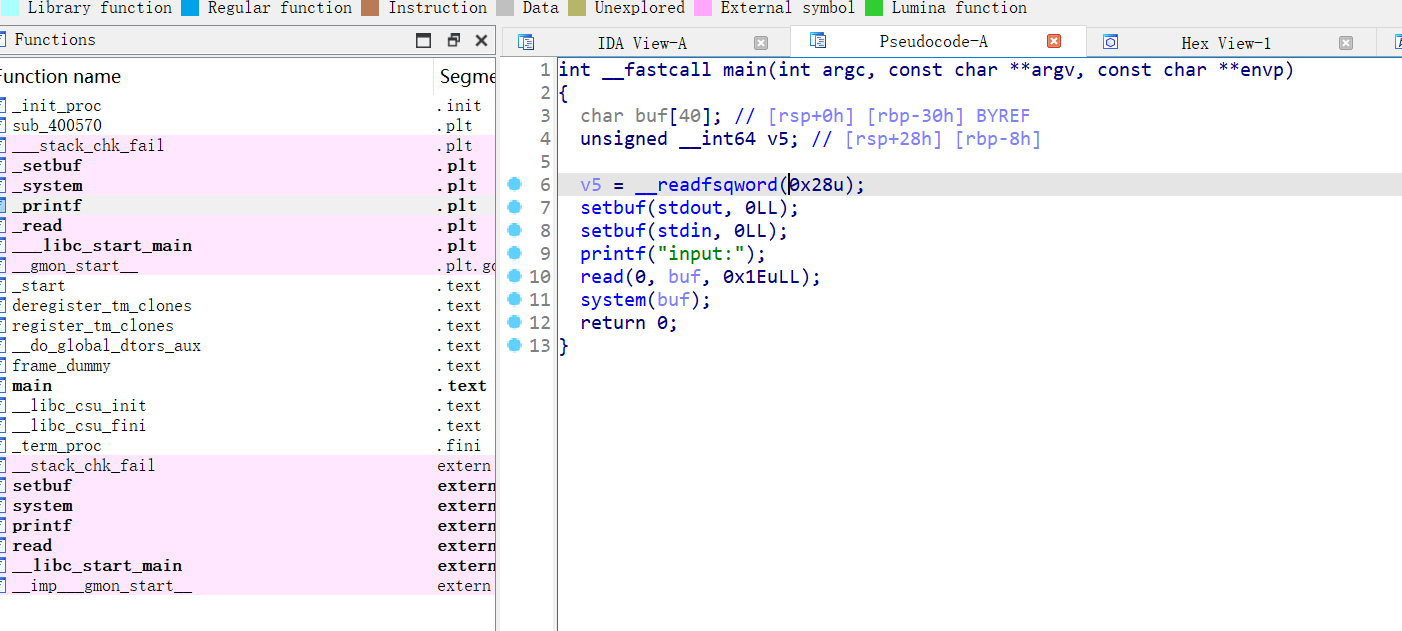Screen dimensions: 1402x631
Task: Close the Hex View-1 tab
Action: [x=1346, y=43]
